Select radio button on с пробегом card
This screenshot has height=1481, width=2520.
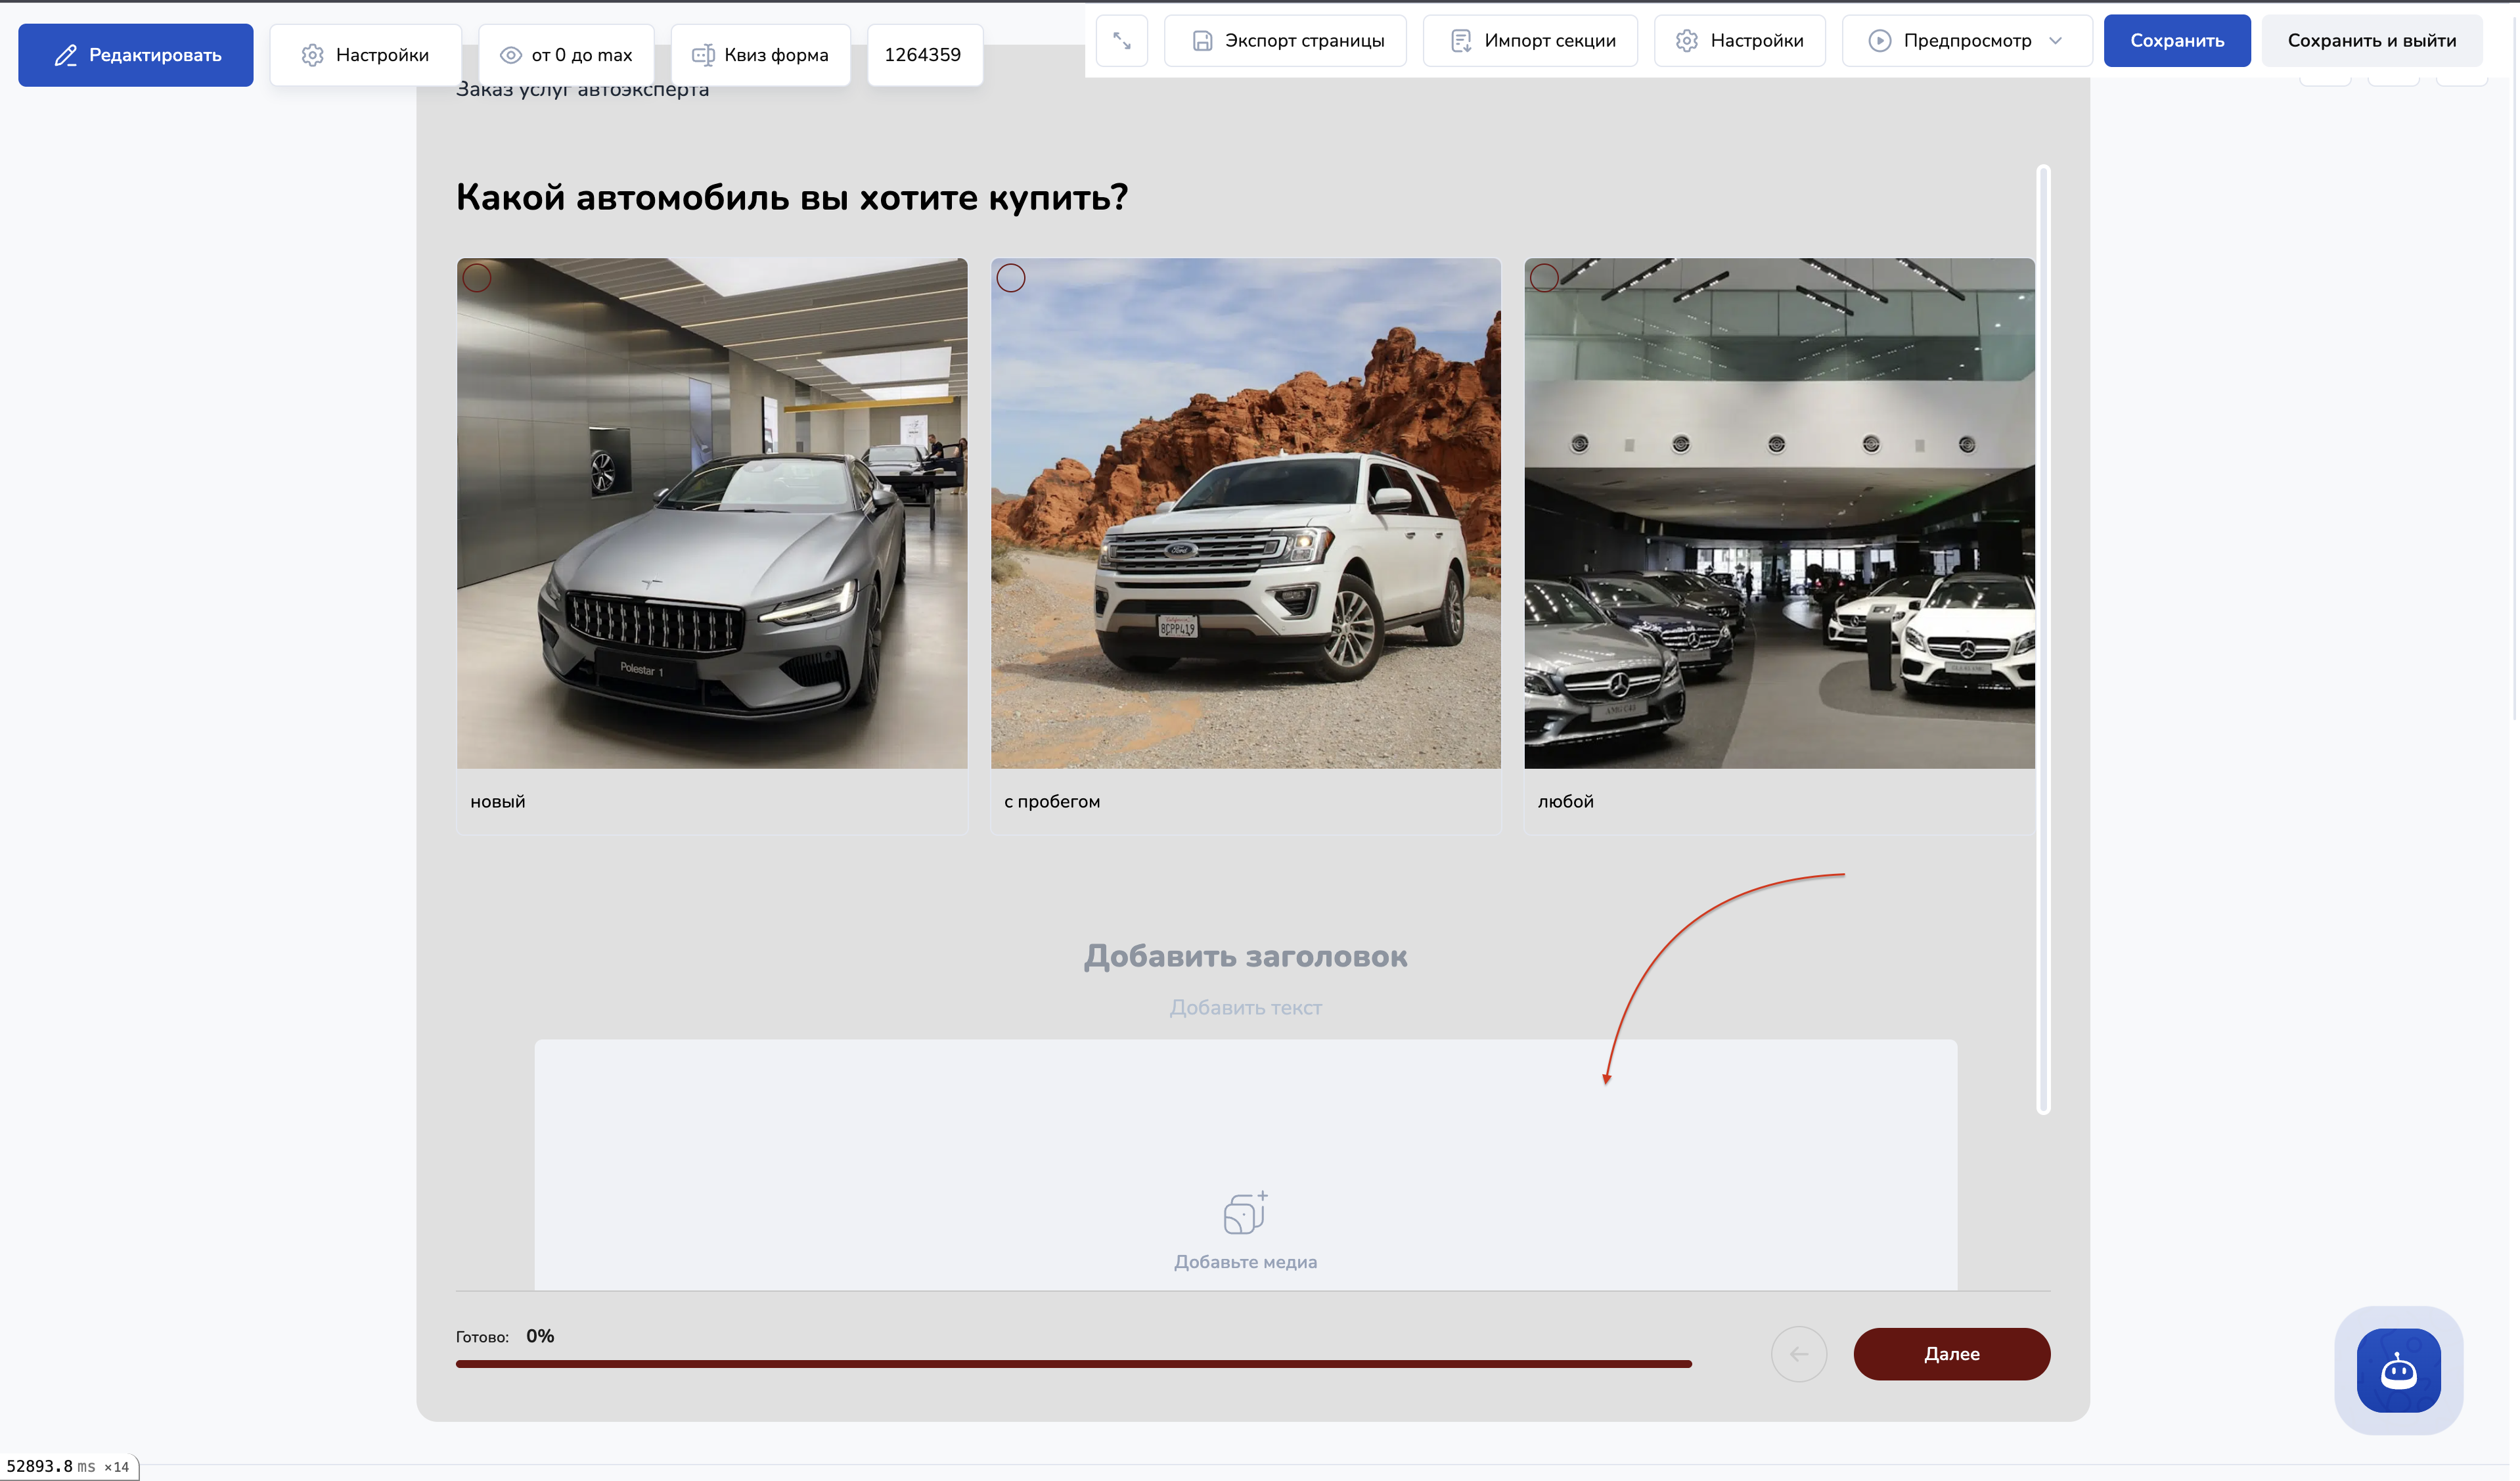(x=1011, y=278)
